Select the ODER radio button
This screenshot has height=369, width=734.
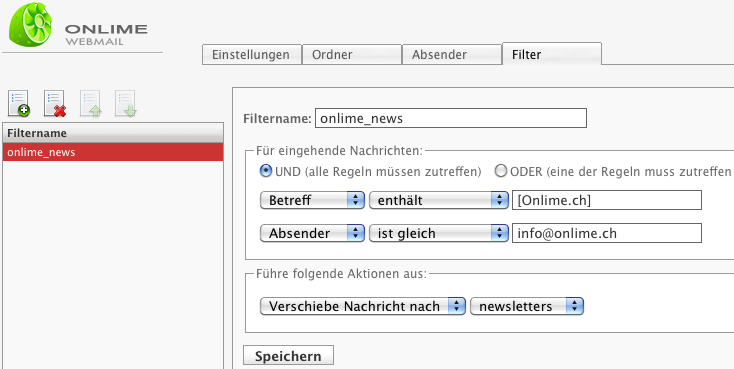coord(501,171)
